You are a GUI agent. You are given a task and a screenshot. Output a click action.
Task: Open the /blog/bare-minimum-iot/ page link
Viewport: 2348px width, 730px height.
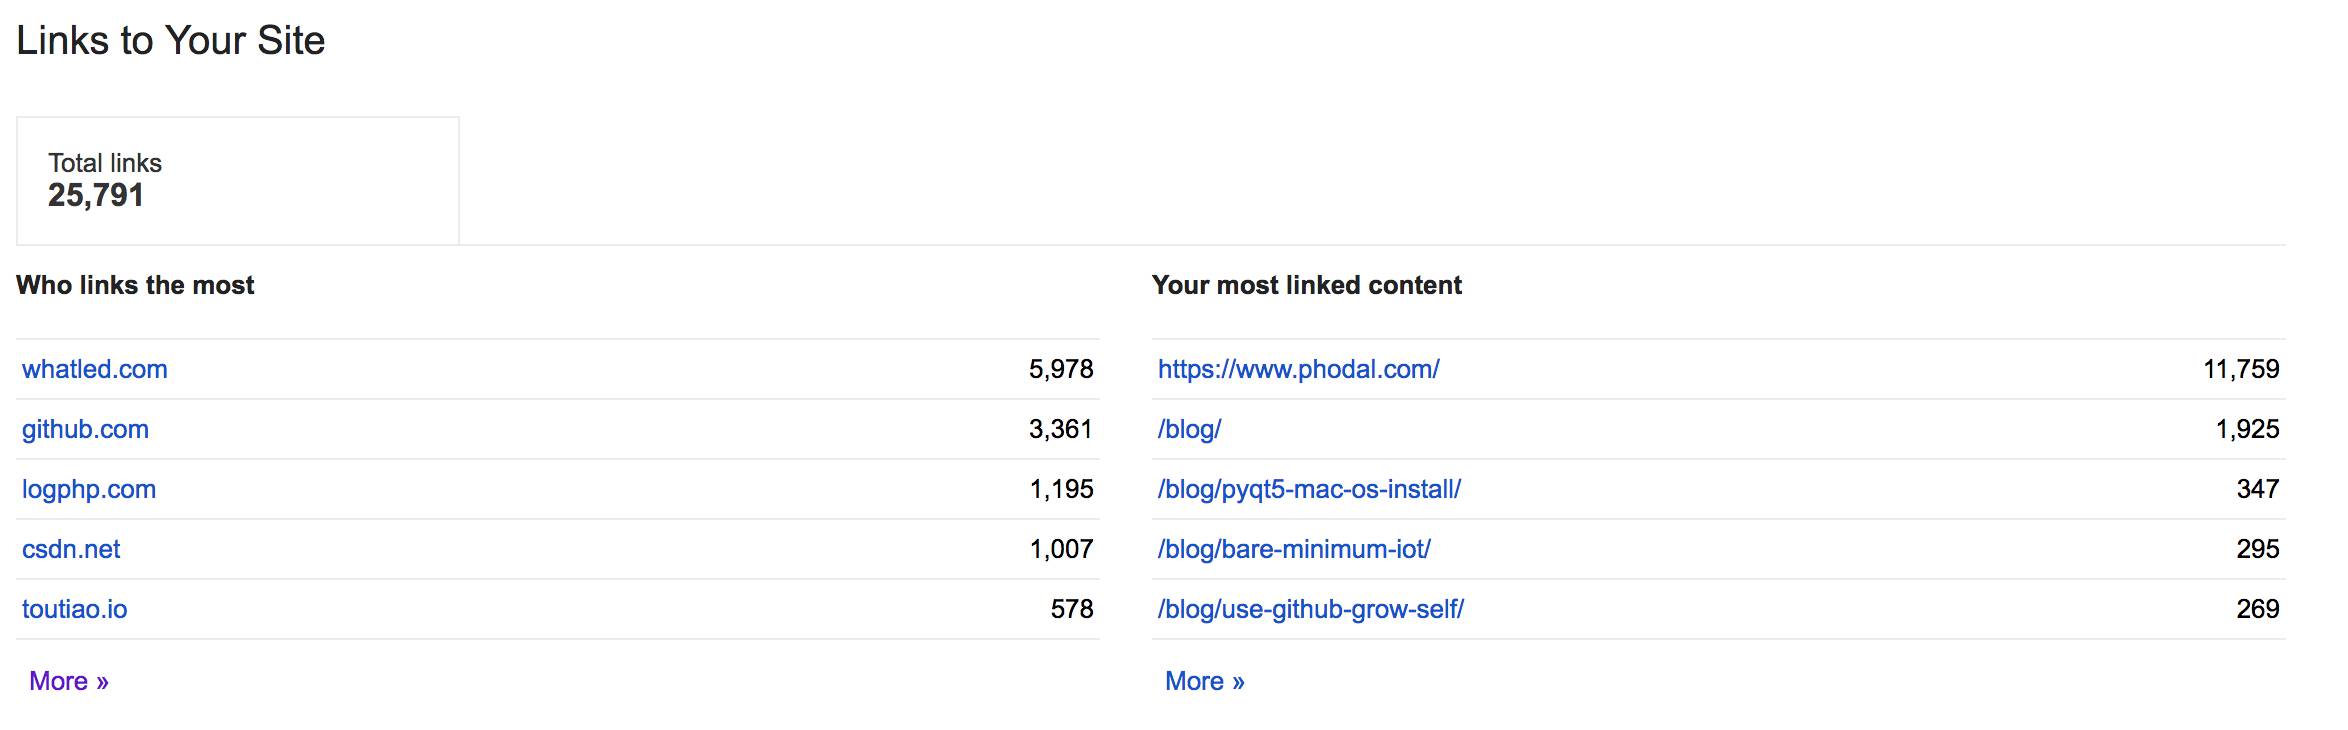tap(1294, 549)
